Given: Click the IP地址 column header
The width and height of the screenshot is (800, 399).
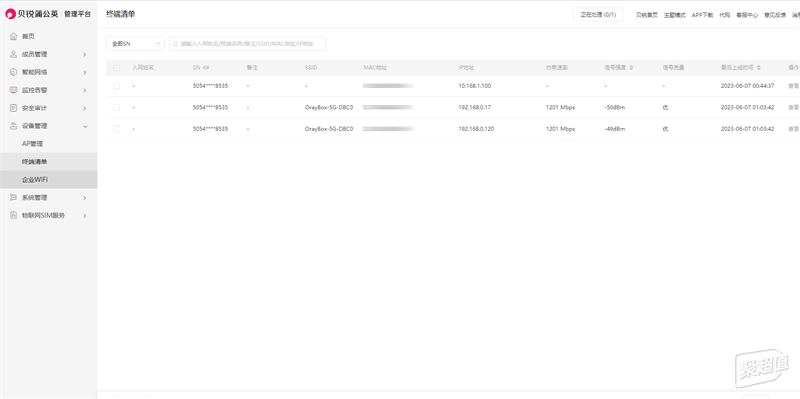Looking at the screenshot, I should 467,67.
